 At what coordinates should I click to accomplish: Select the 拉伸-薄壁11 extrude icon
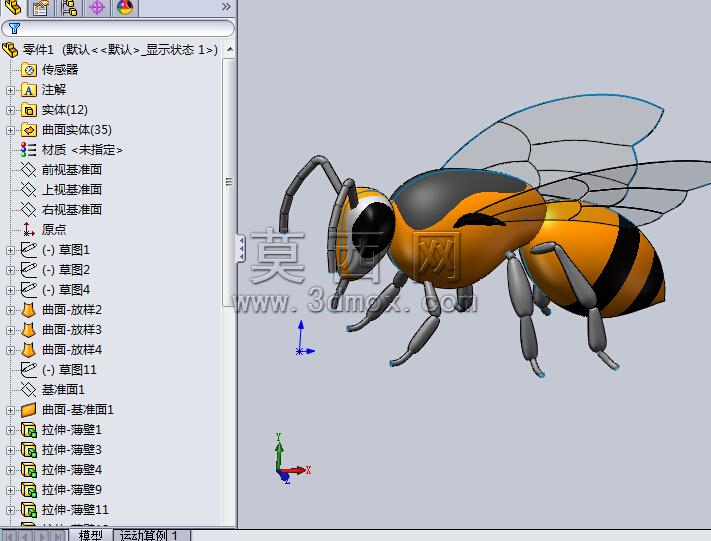(29, 510)
